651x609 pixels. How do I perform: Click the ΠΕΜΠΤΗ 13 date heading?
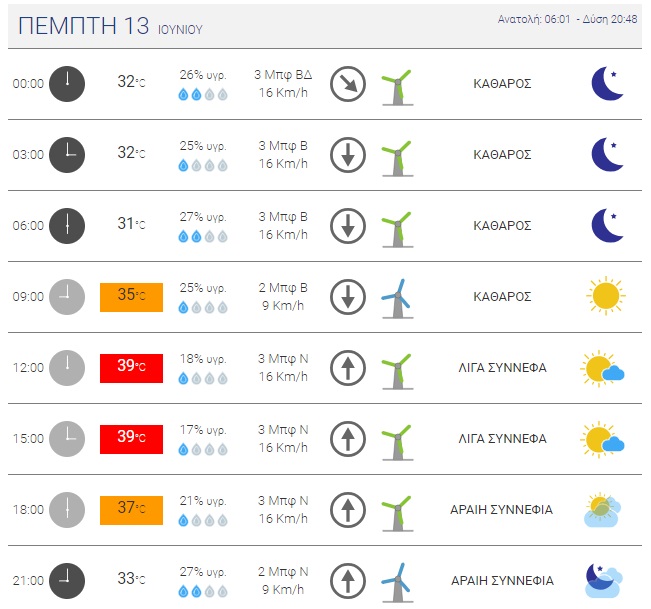pos(83,25)
